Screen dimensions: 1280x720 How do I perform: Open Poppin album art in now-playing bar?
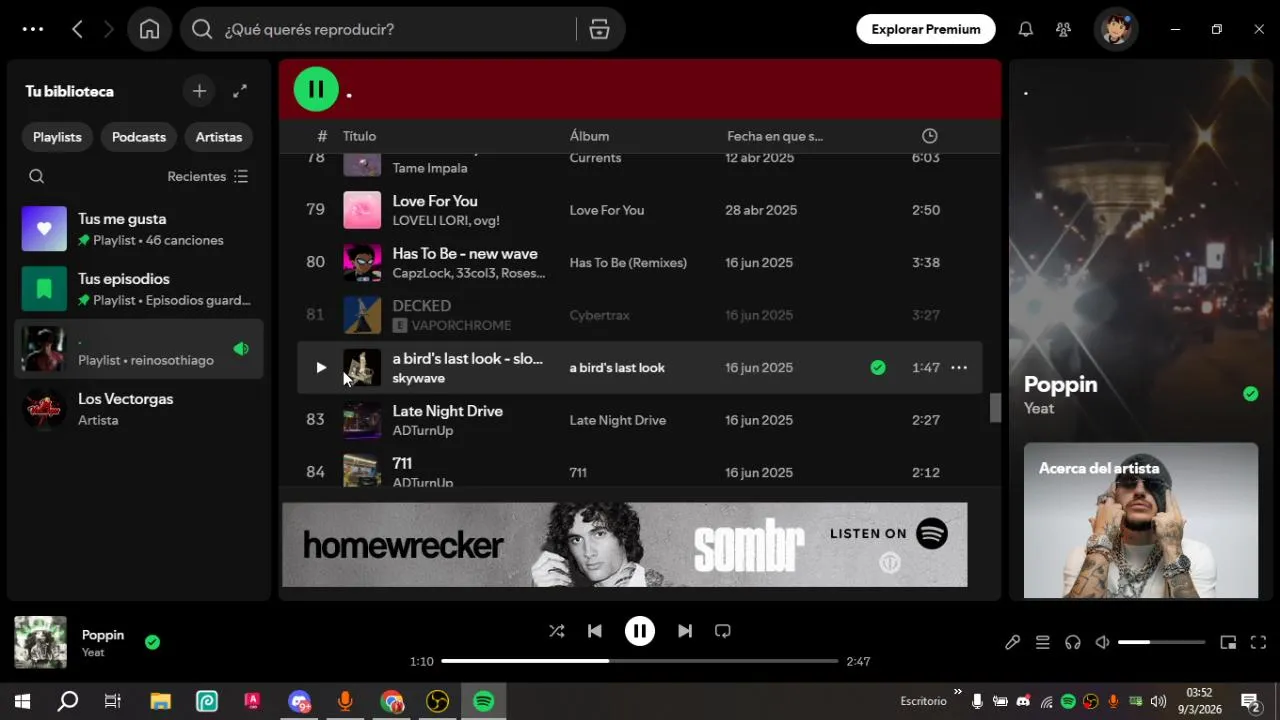click(x=40, y=642)
